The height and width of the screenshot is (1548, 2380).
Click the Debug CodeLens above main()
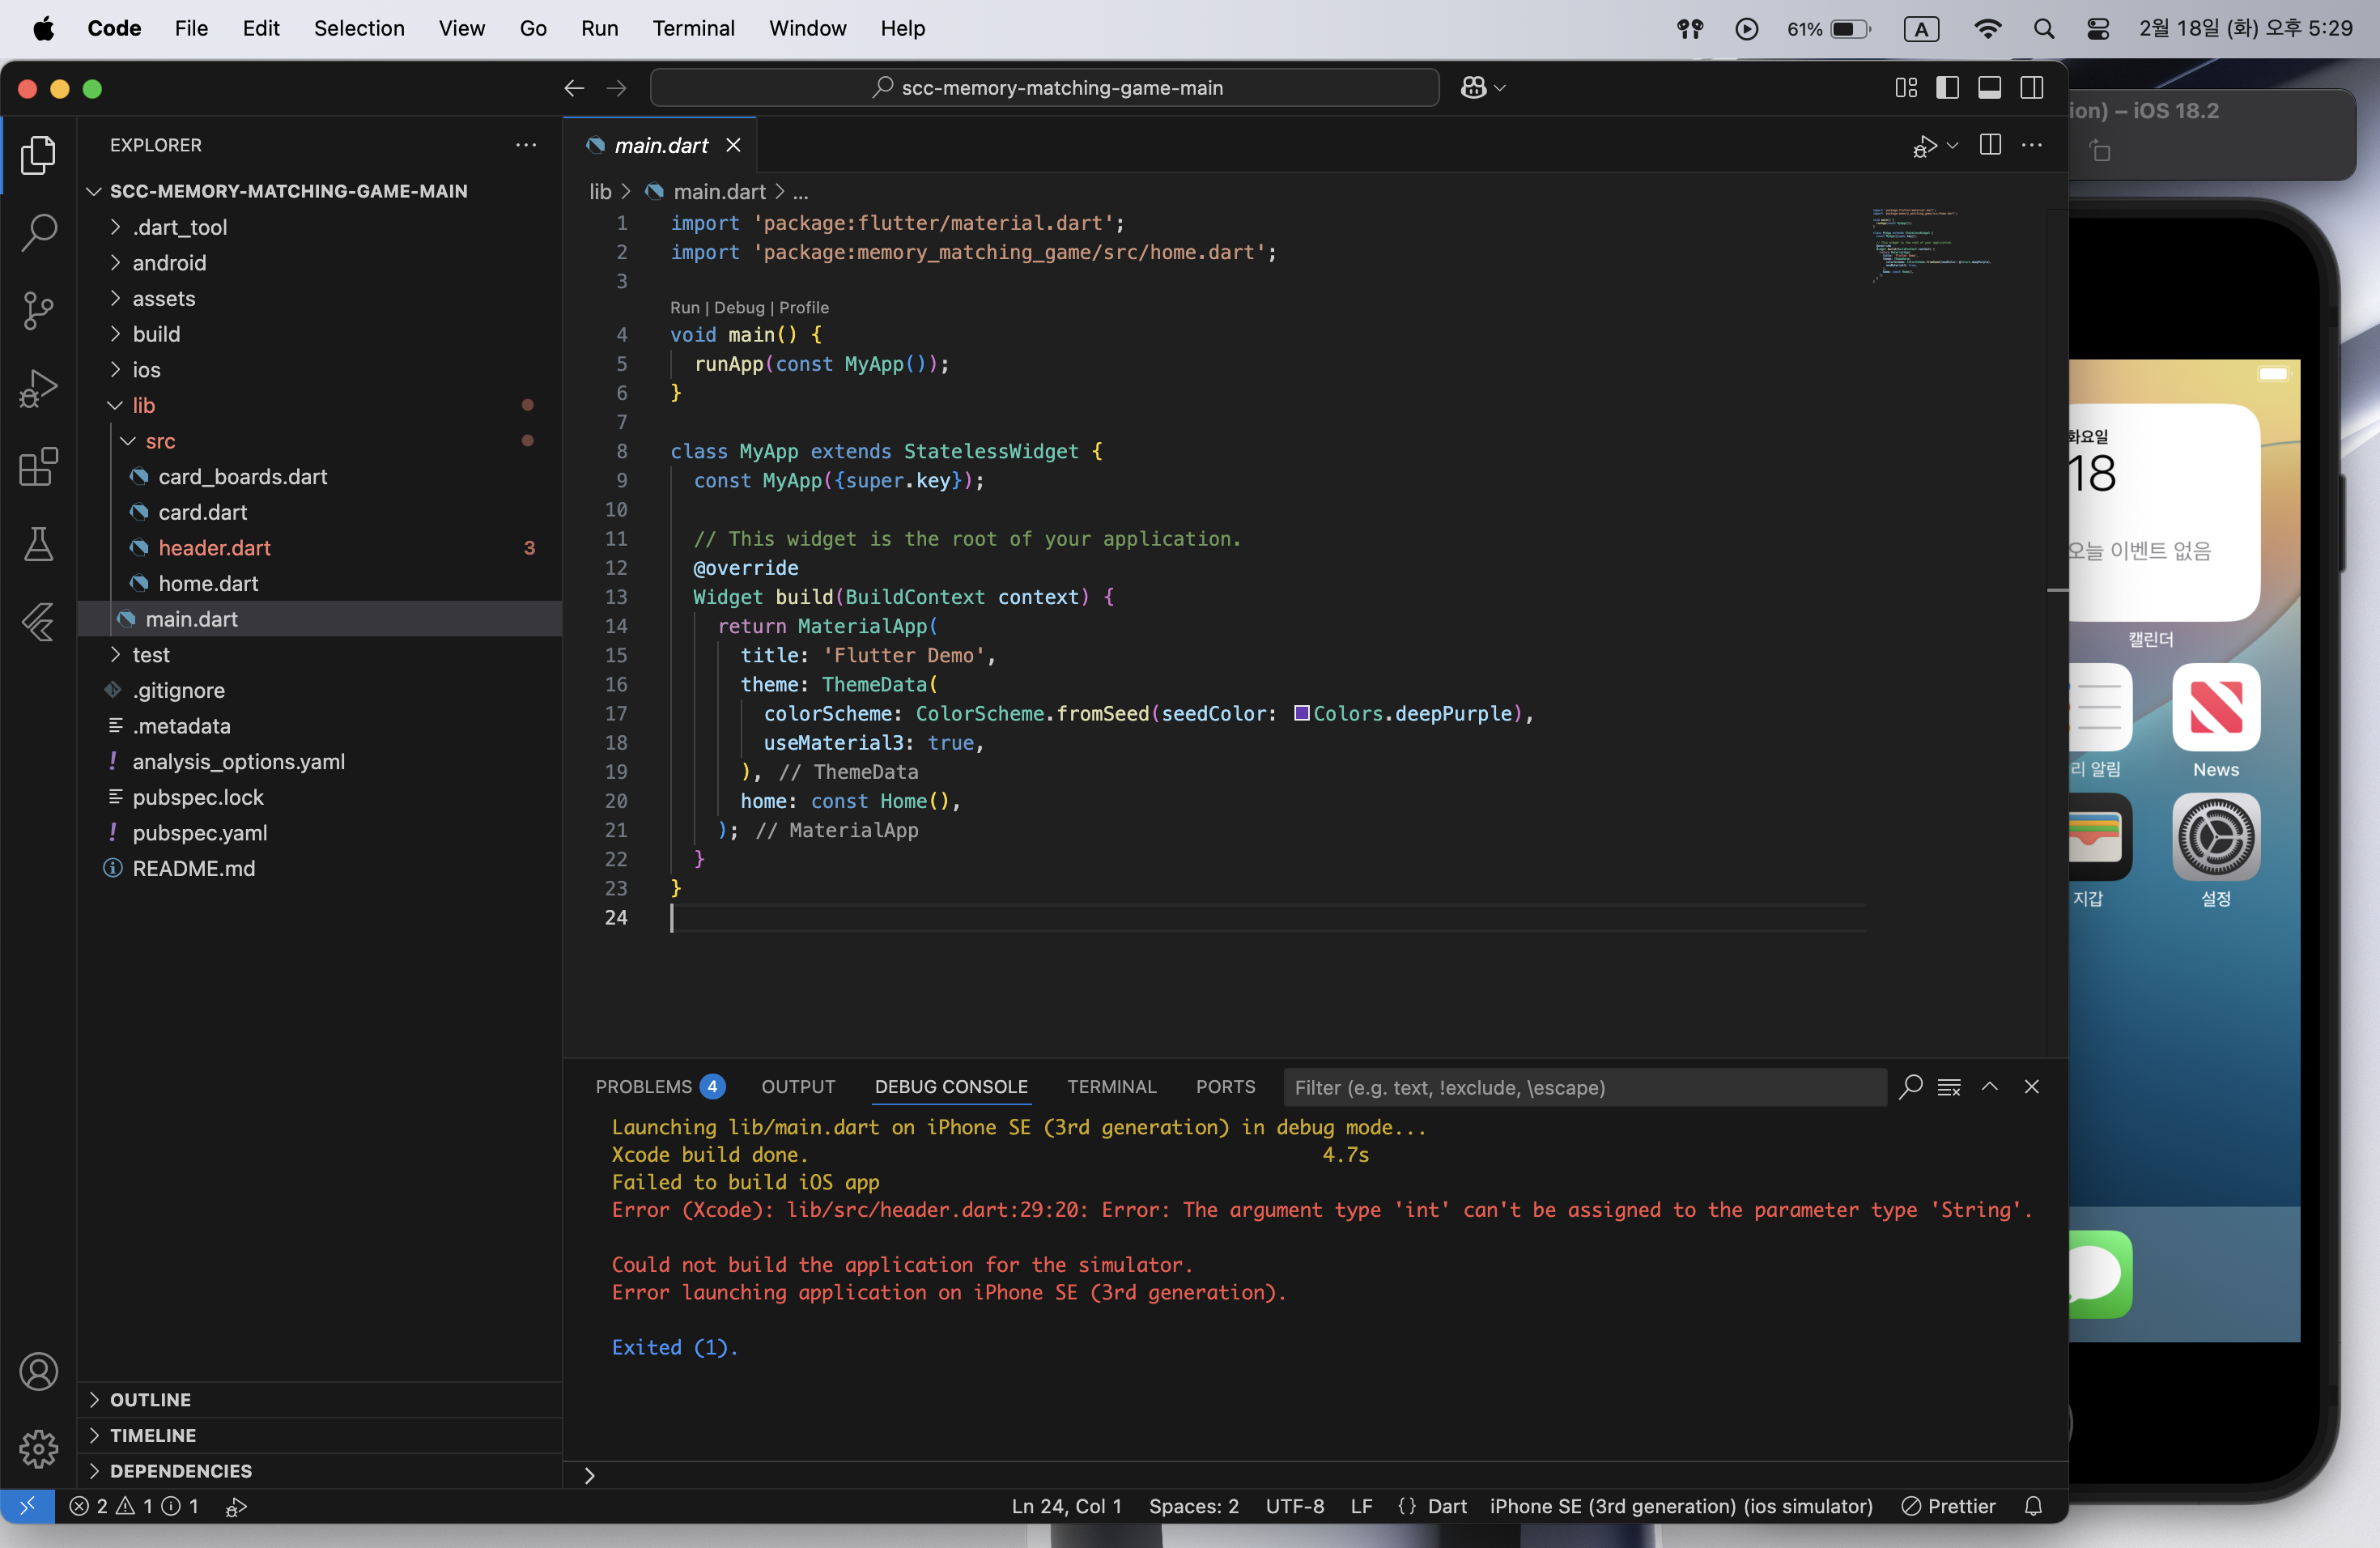(x=739, y=308)
